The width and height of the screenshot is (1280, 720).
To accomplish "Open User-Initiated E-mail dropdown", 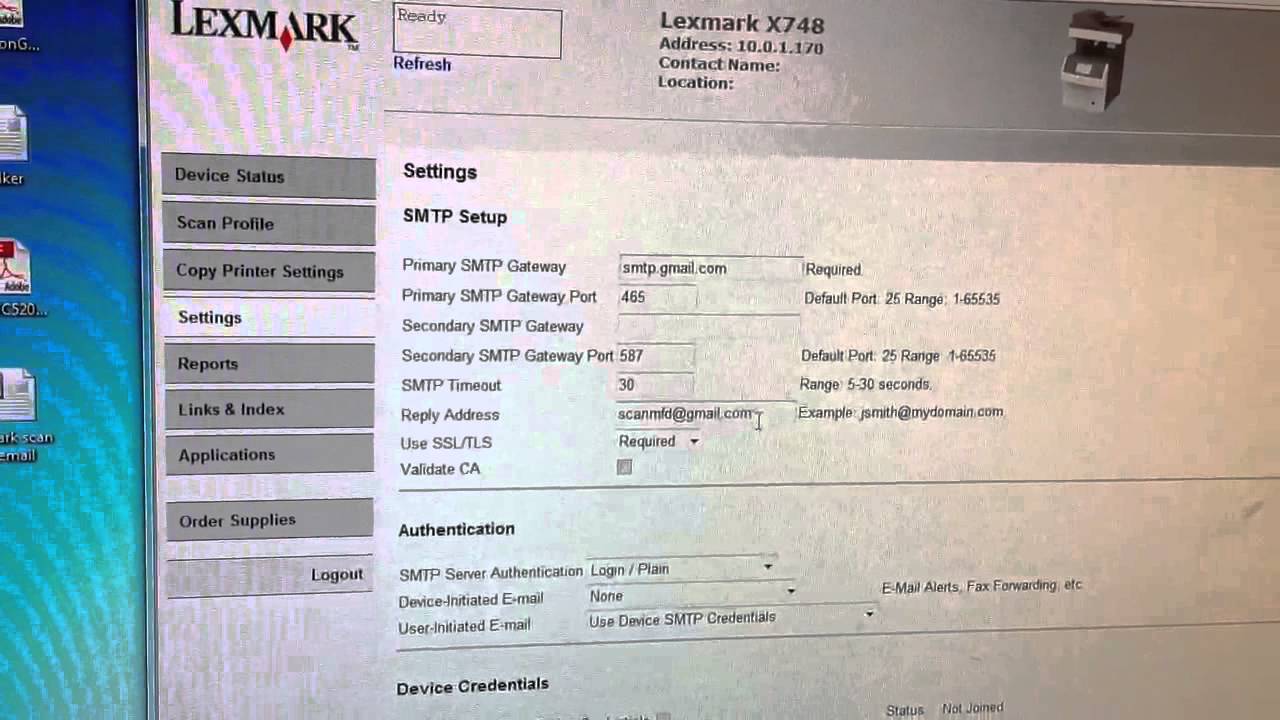I will (x=732, y=618).
